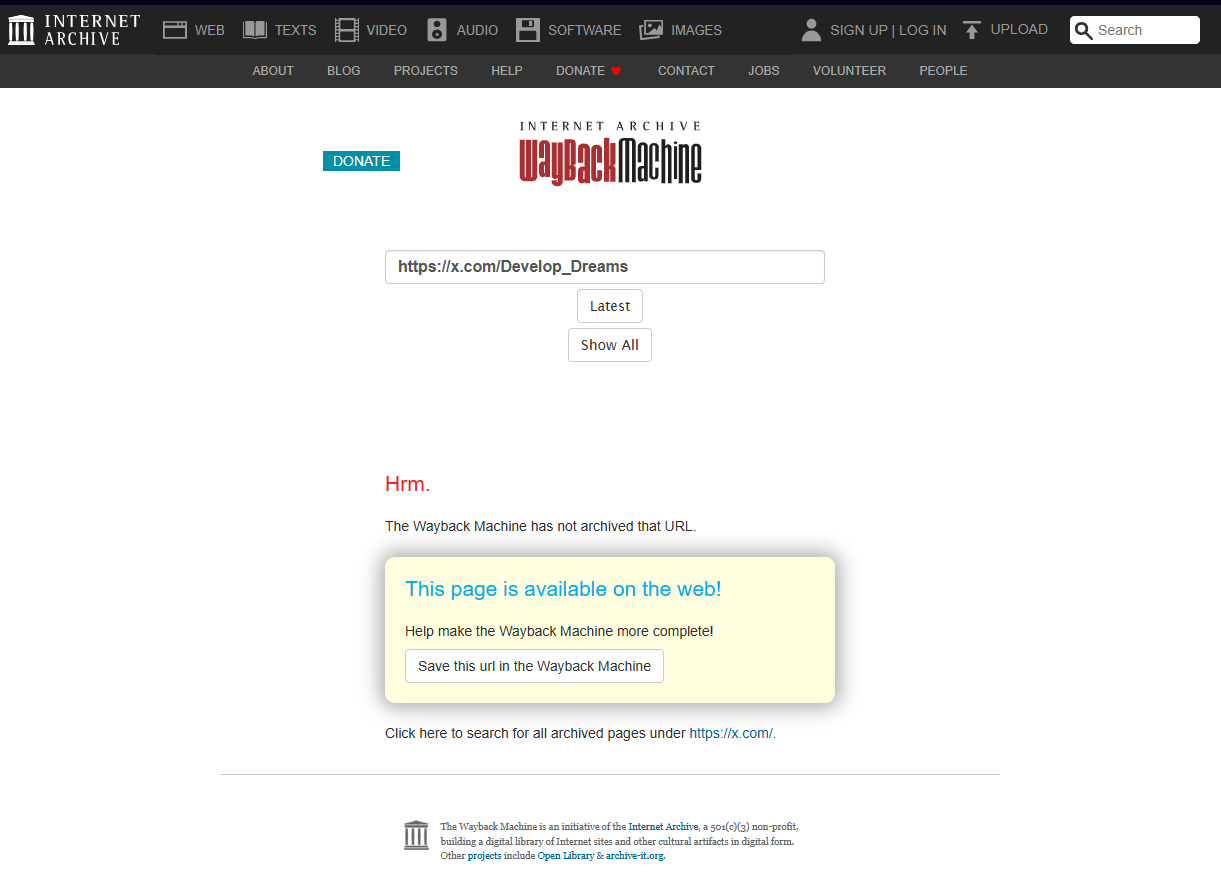Click SIGN UP link
This screenshot has width=1221, height=879.
pos(859,30)
